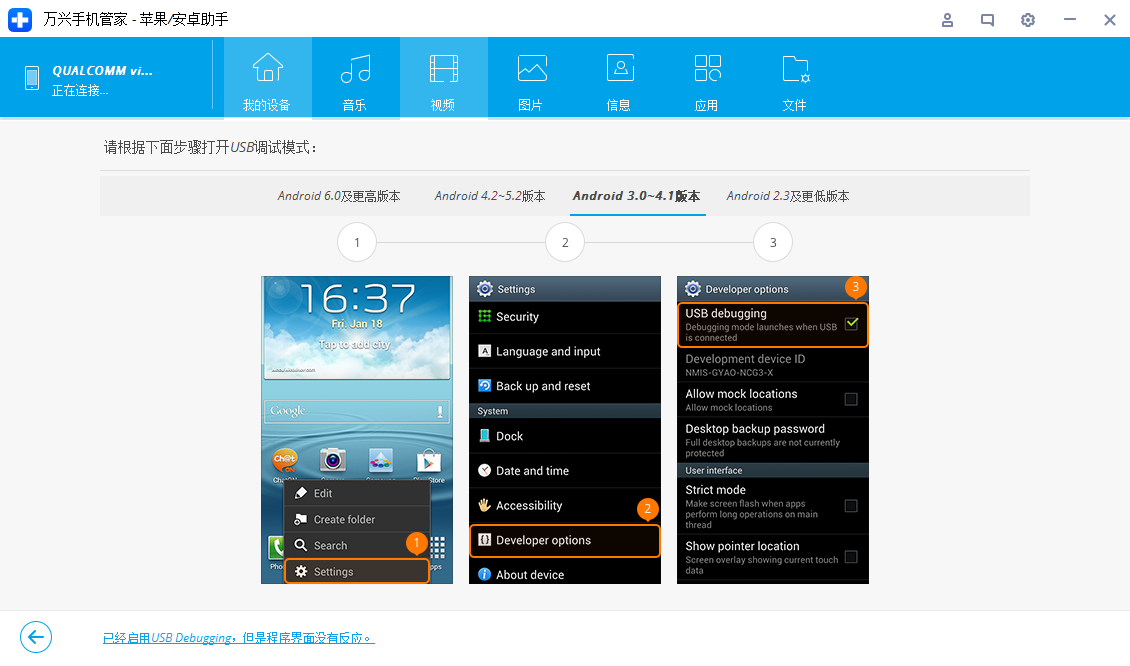
Task: Click step 2 in the progress indicator
Action: coord(565,241)
